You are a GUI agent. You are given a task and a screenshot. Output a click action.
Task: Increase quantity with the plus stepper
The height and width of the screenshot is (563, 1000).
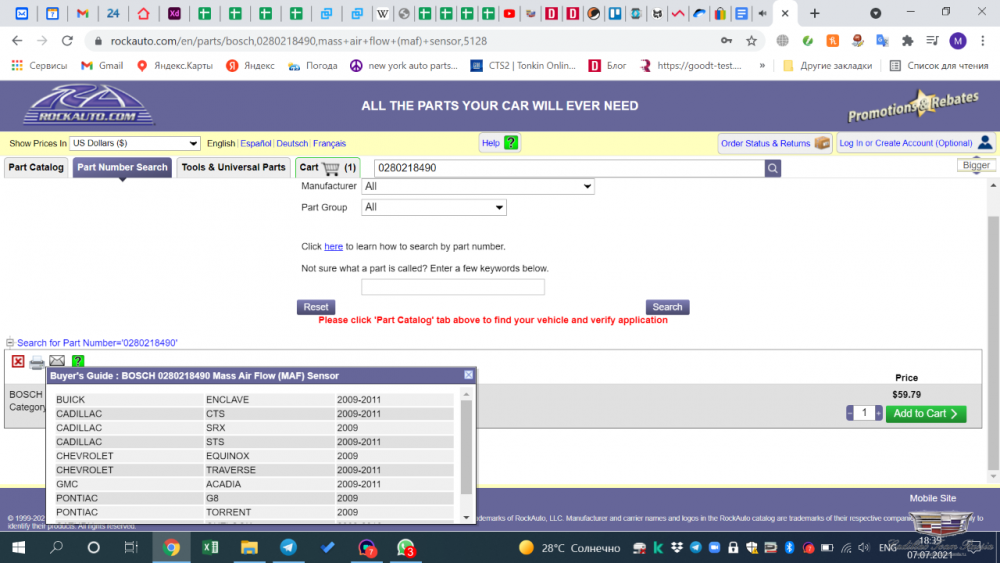[879, 414]
